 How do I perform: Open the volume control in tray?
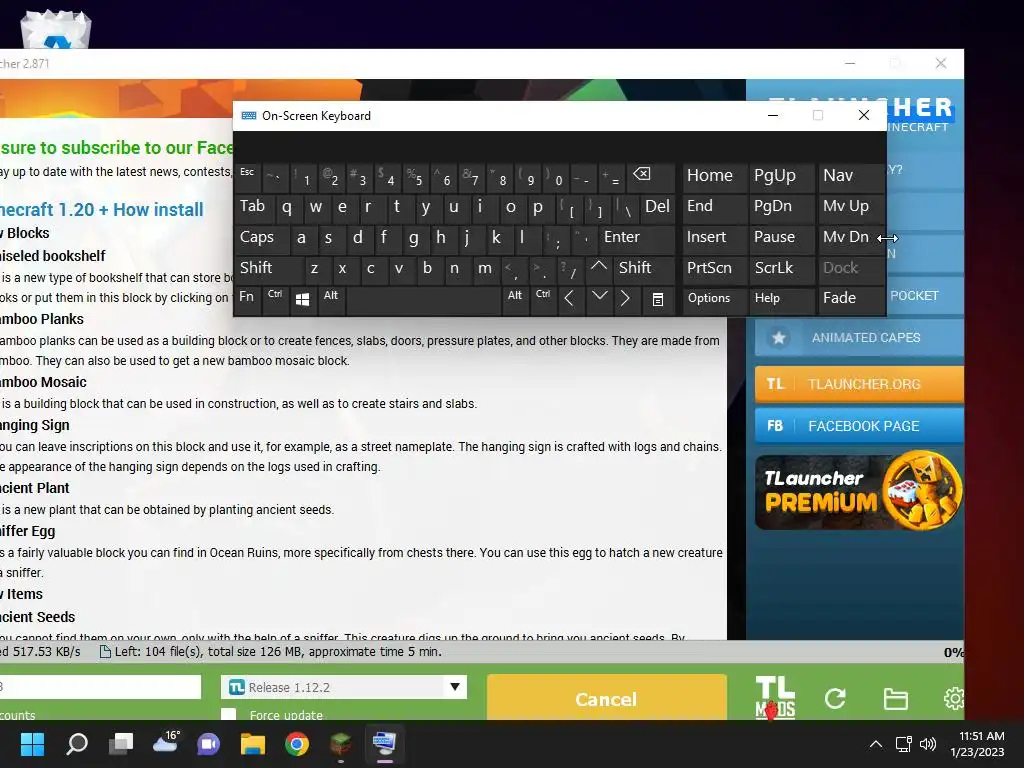tap(927, 744)
